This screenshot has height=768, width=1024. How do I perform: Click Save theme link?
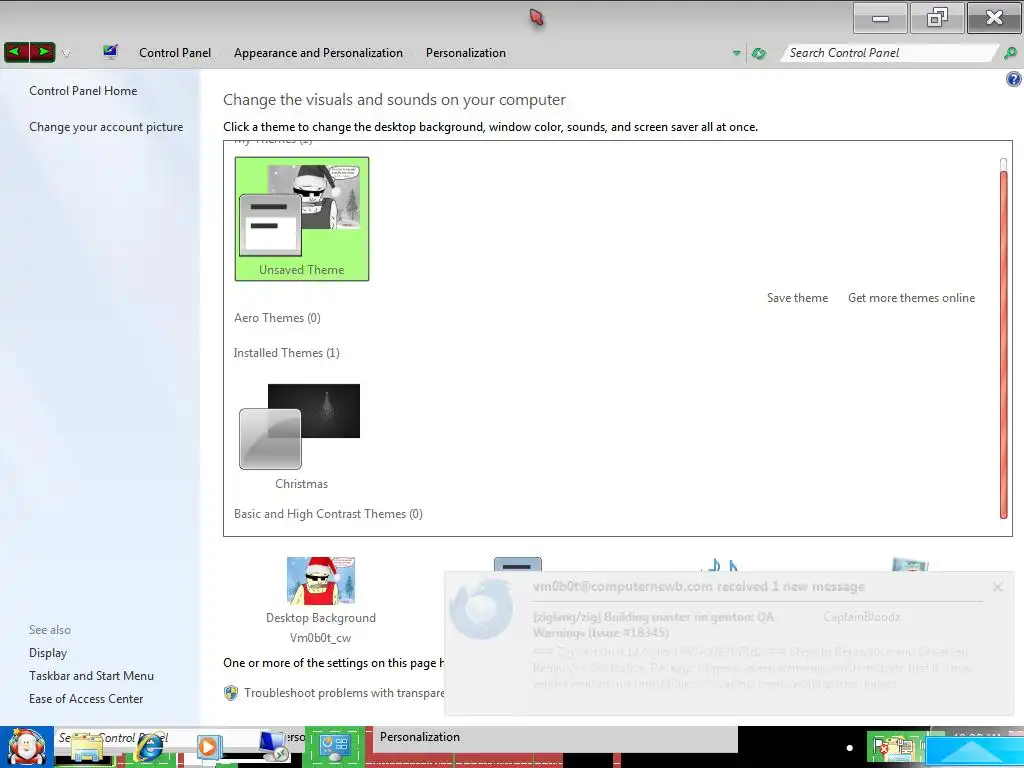[797, 298]
